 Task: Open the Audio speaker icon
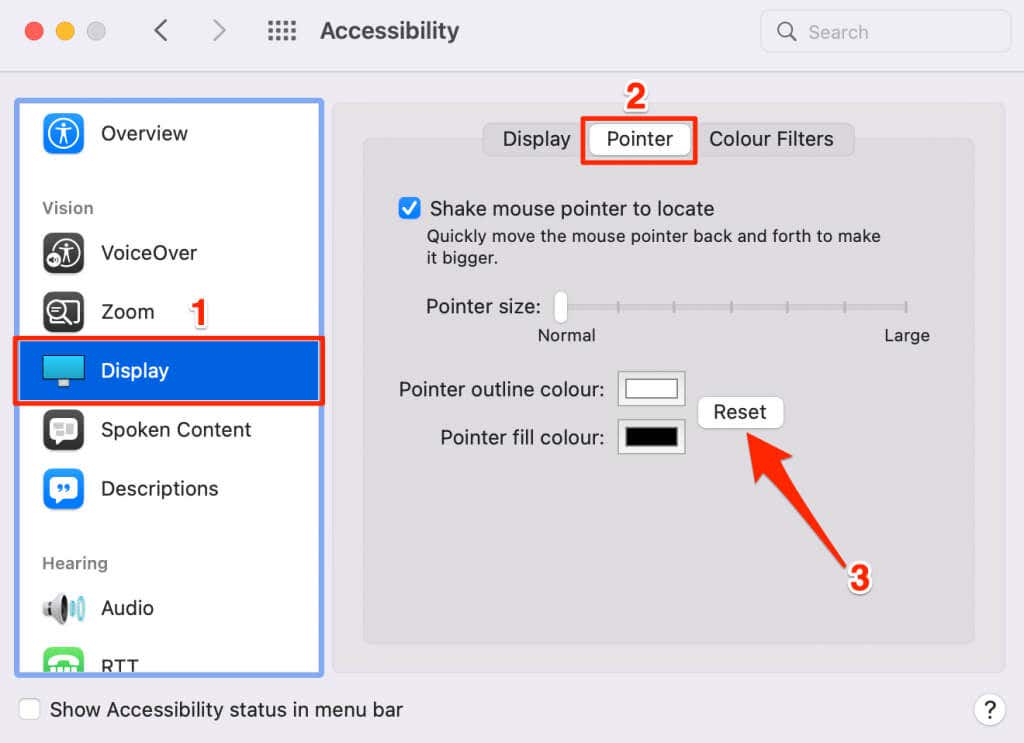click(63, 608)
